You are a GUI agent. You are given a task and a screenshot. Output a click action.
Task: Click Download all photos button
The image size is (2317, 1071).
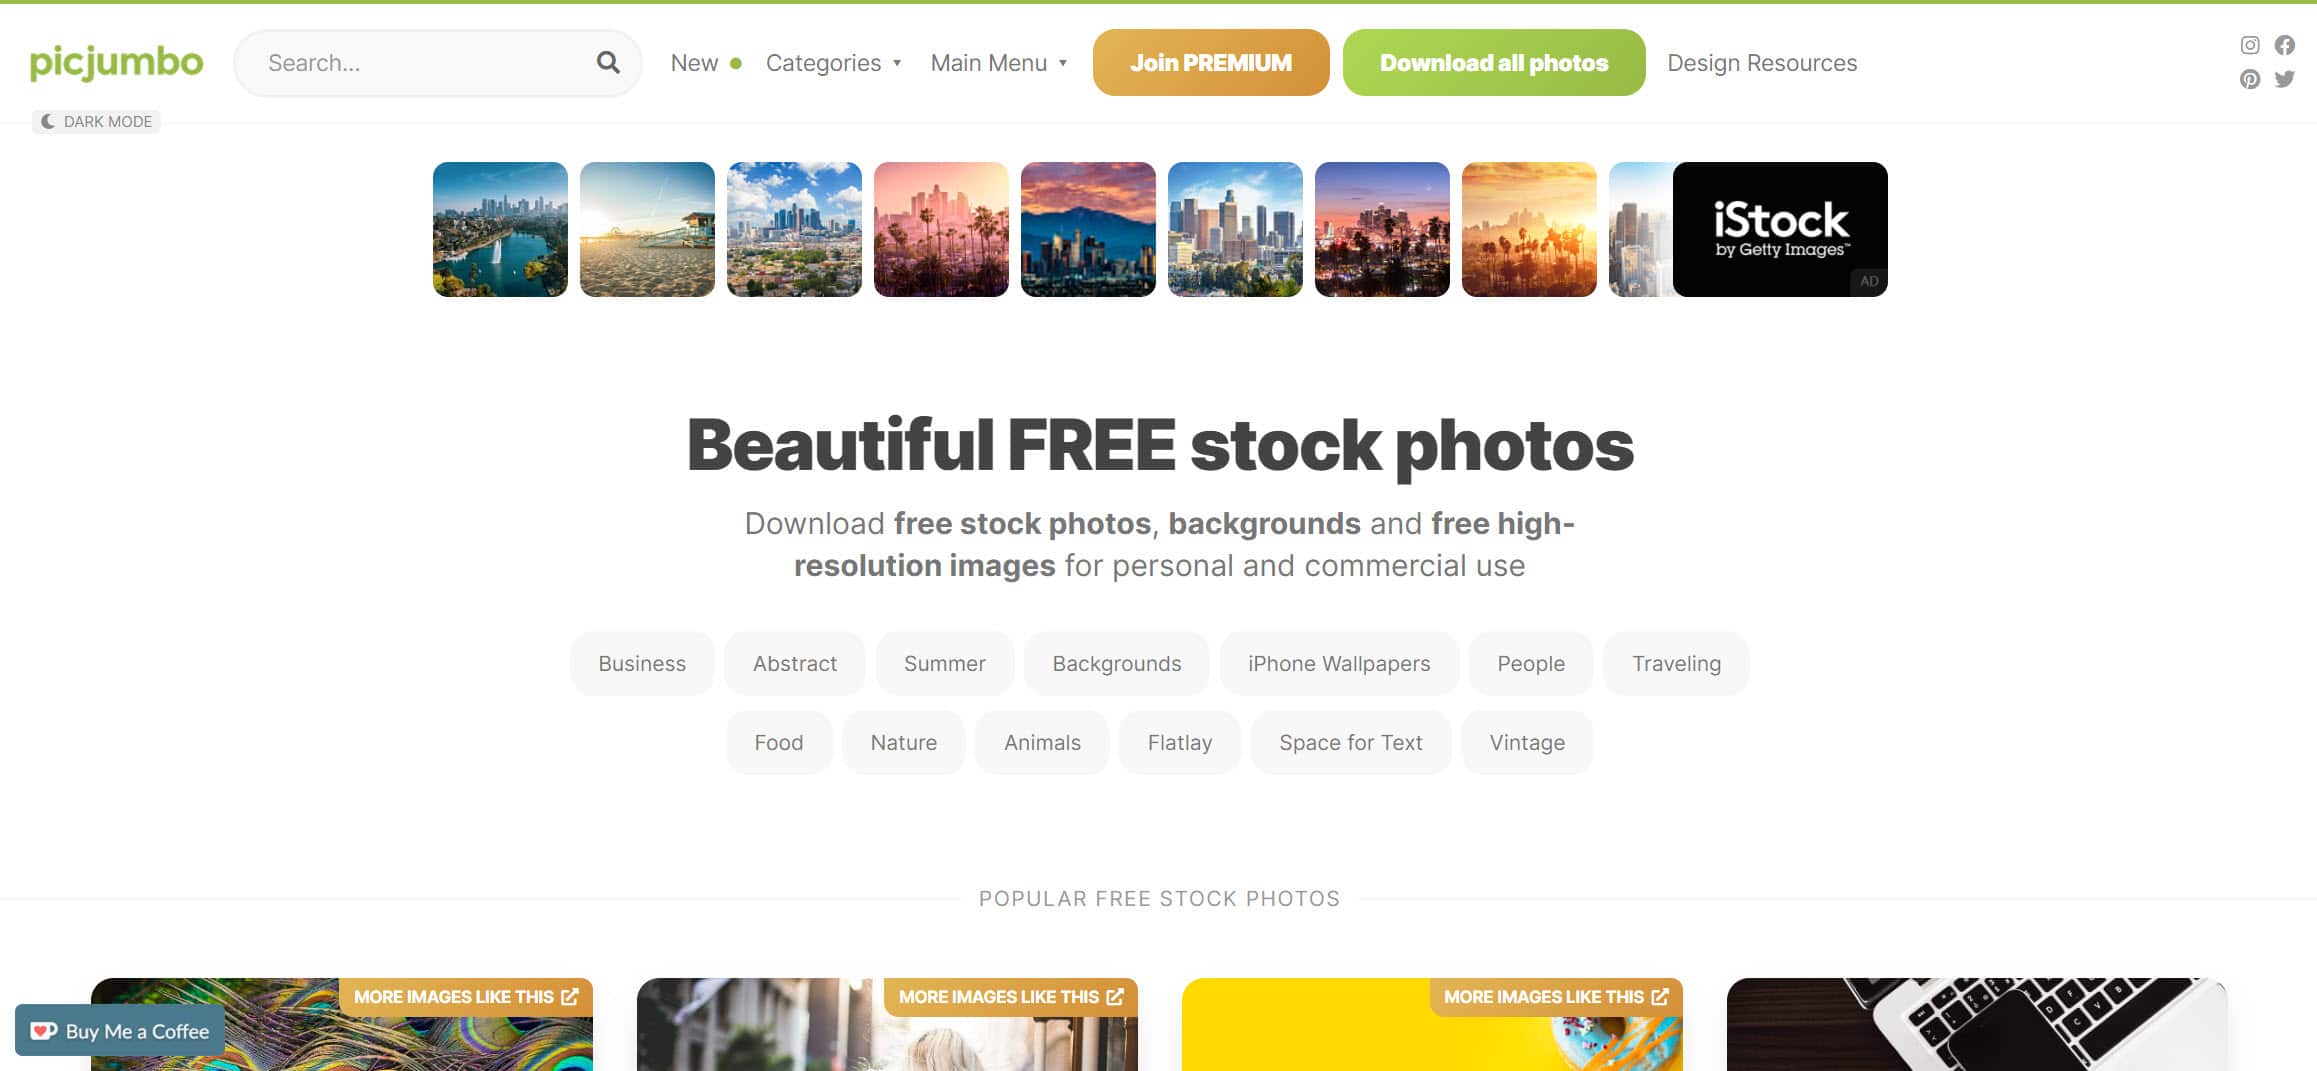click(x=1494, y=63)
